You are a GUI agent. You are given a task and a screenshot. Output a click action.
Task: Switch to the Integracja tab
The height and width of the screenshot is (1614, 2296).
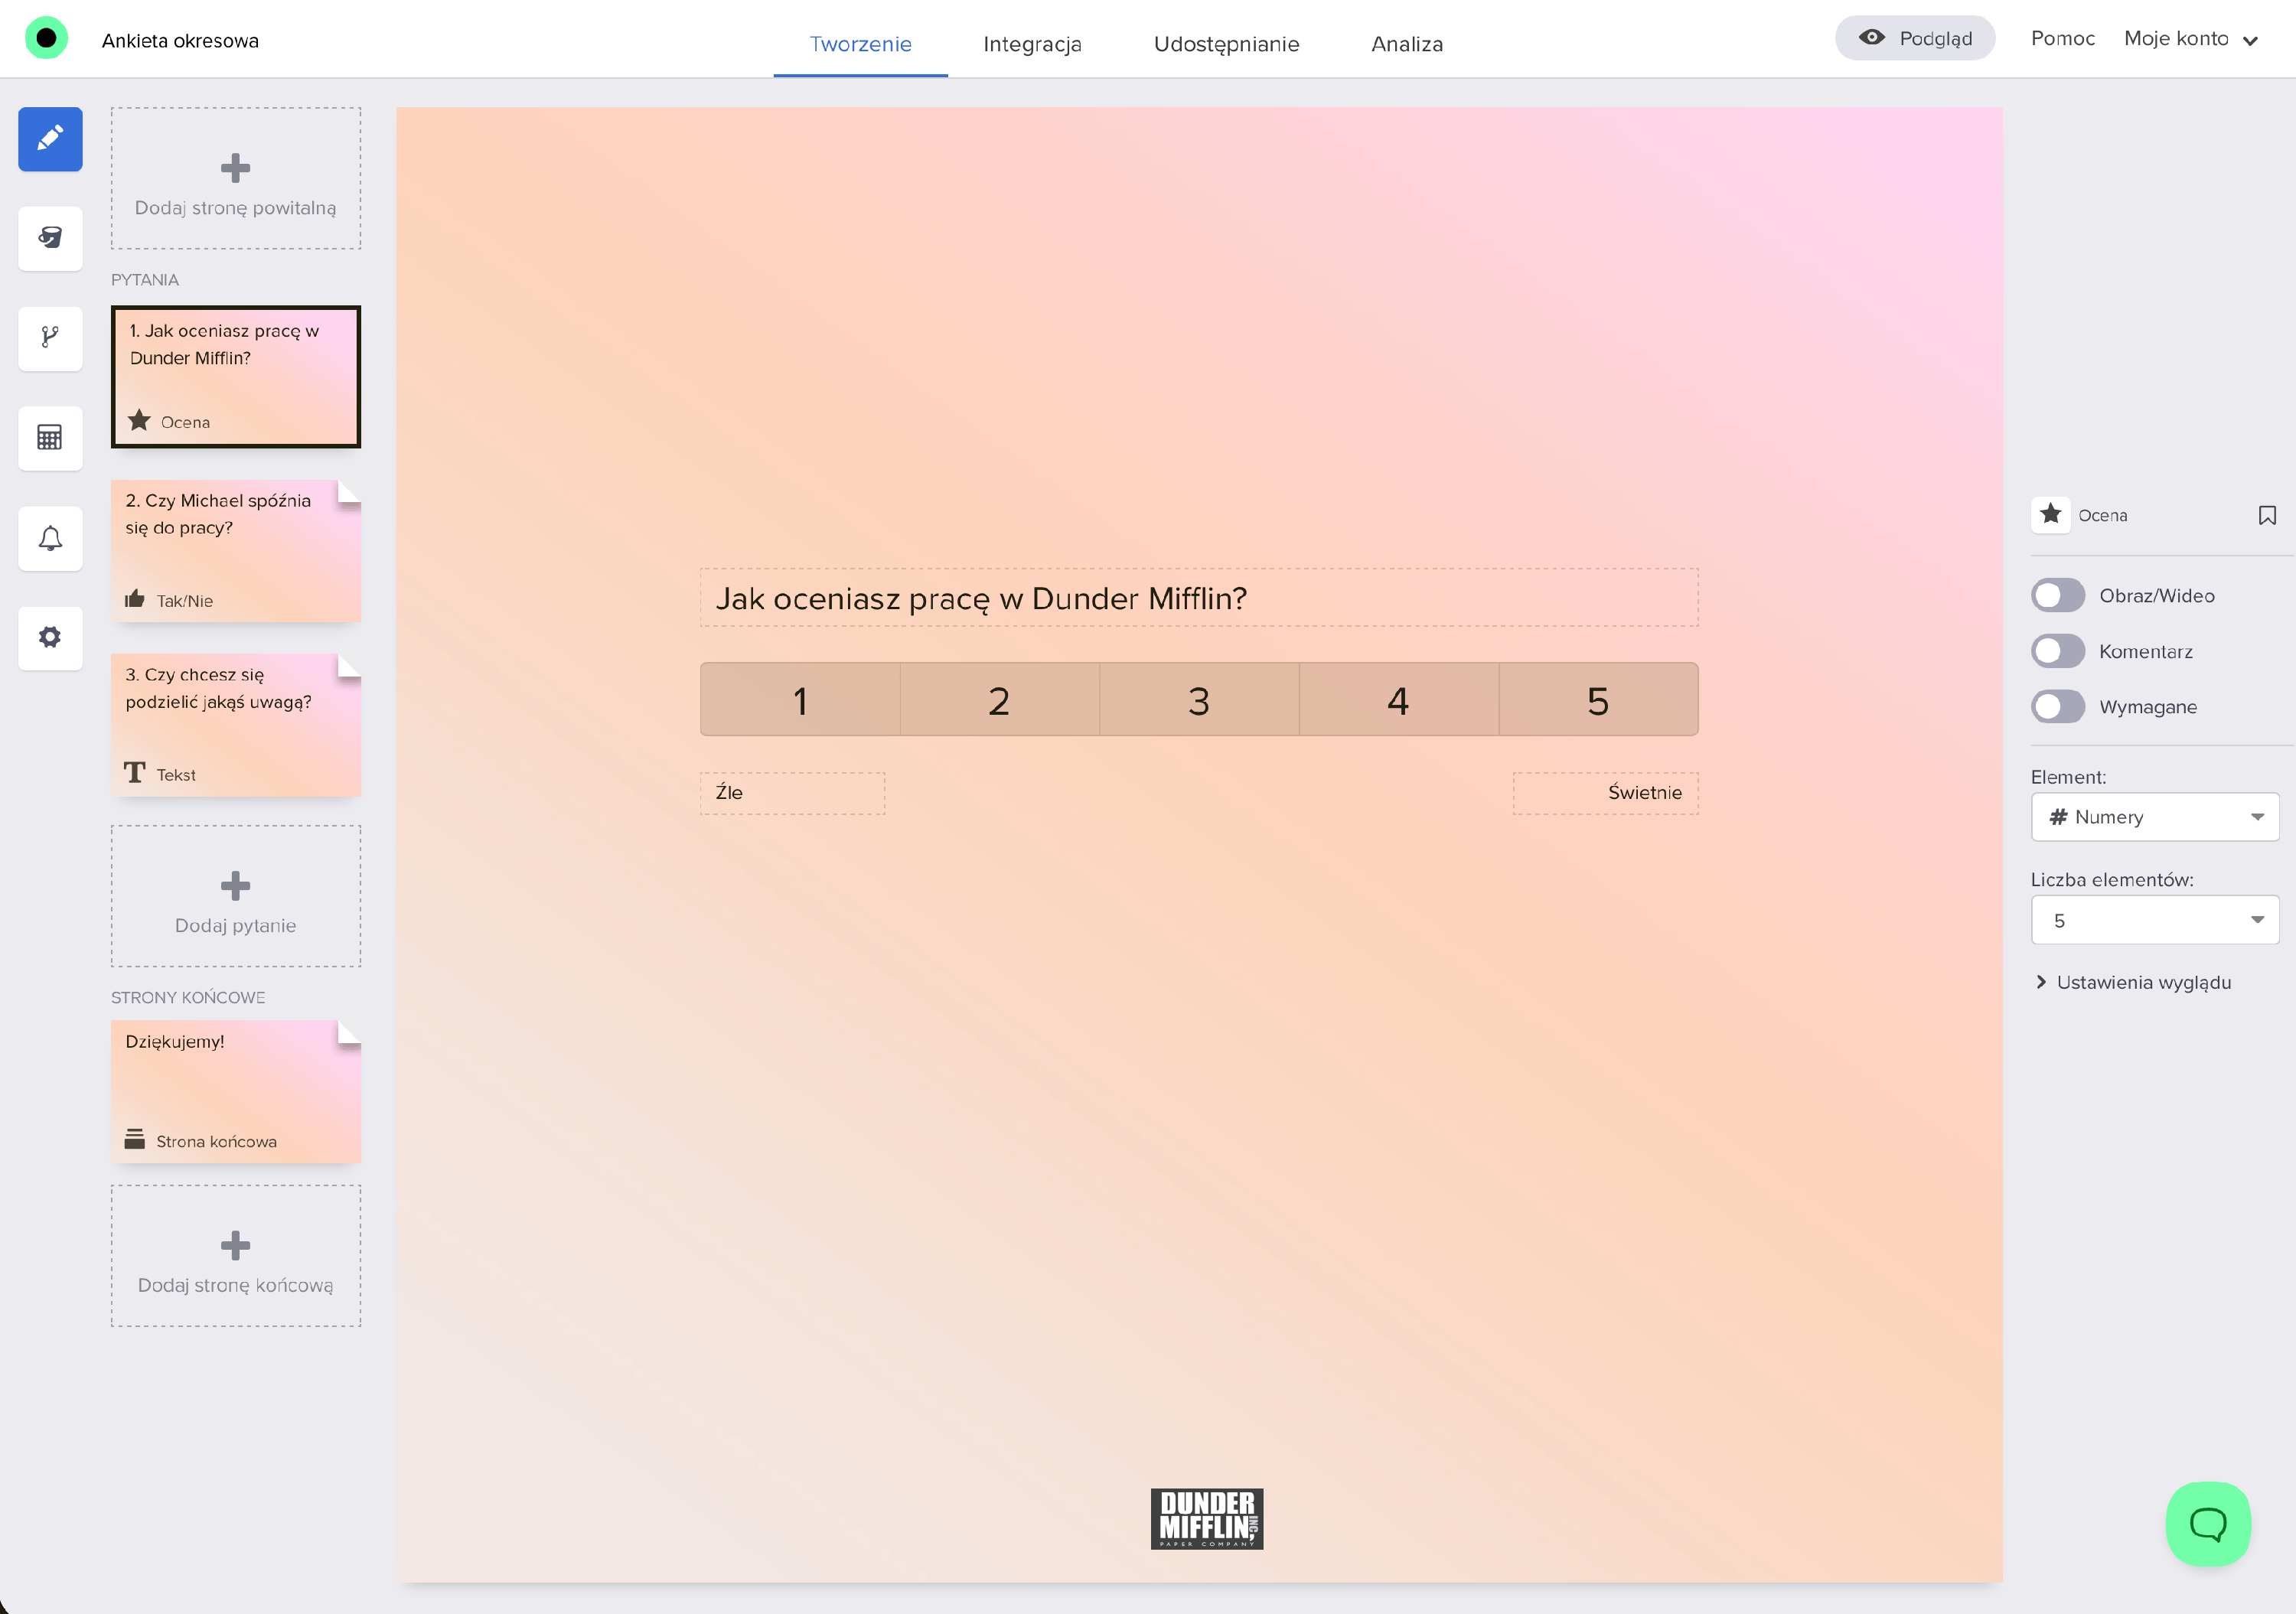tap(1032, 44)
